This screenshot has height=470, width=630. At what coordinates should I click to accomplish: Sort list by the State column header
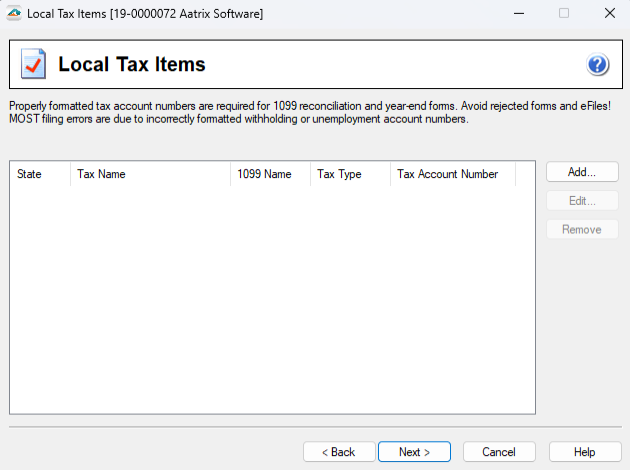click(x=40, y=174)
